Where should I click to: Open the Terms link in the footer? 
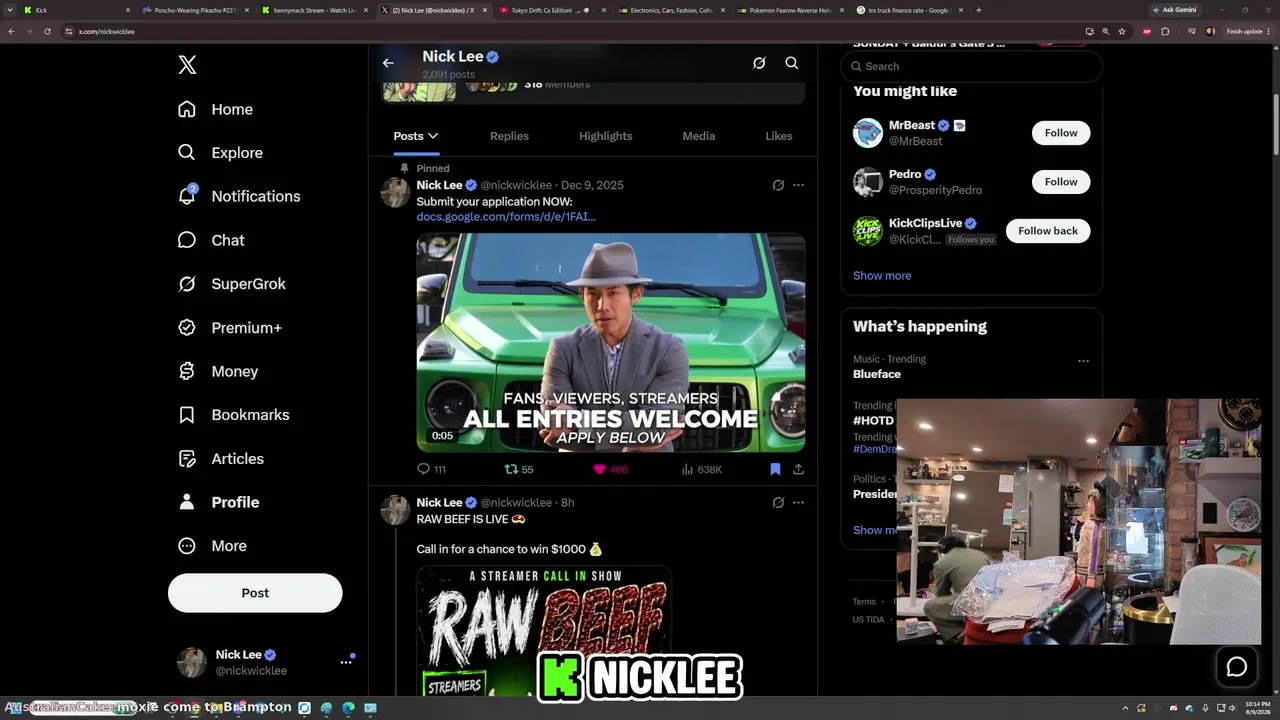pyautogui.click(x=864, y=602)
